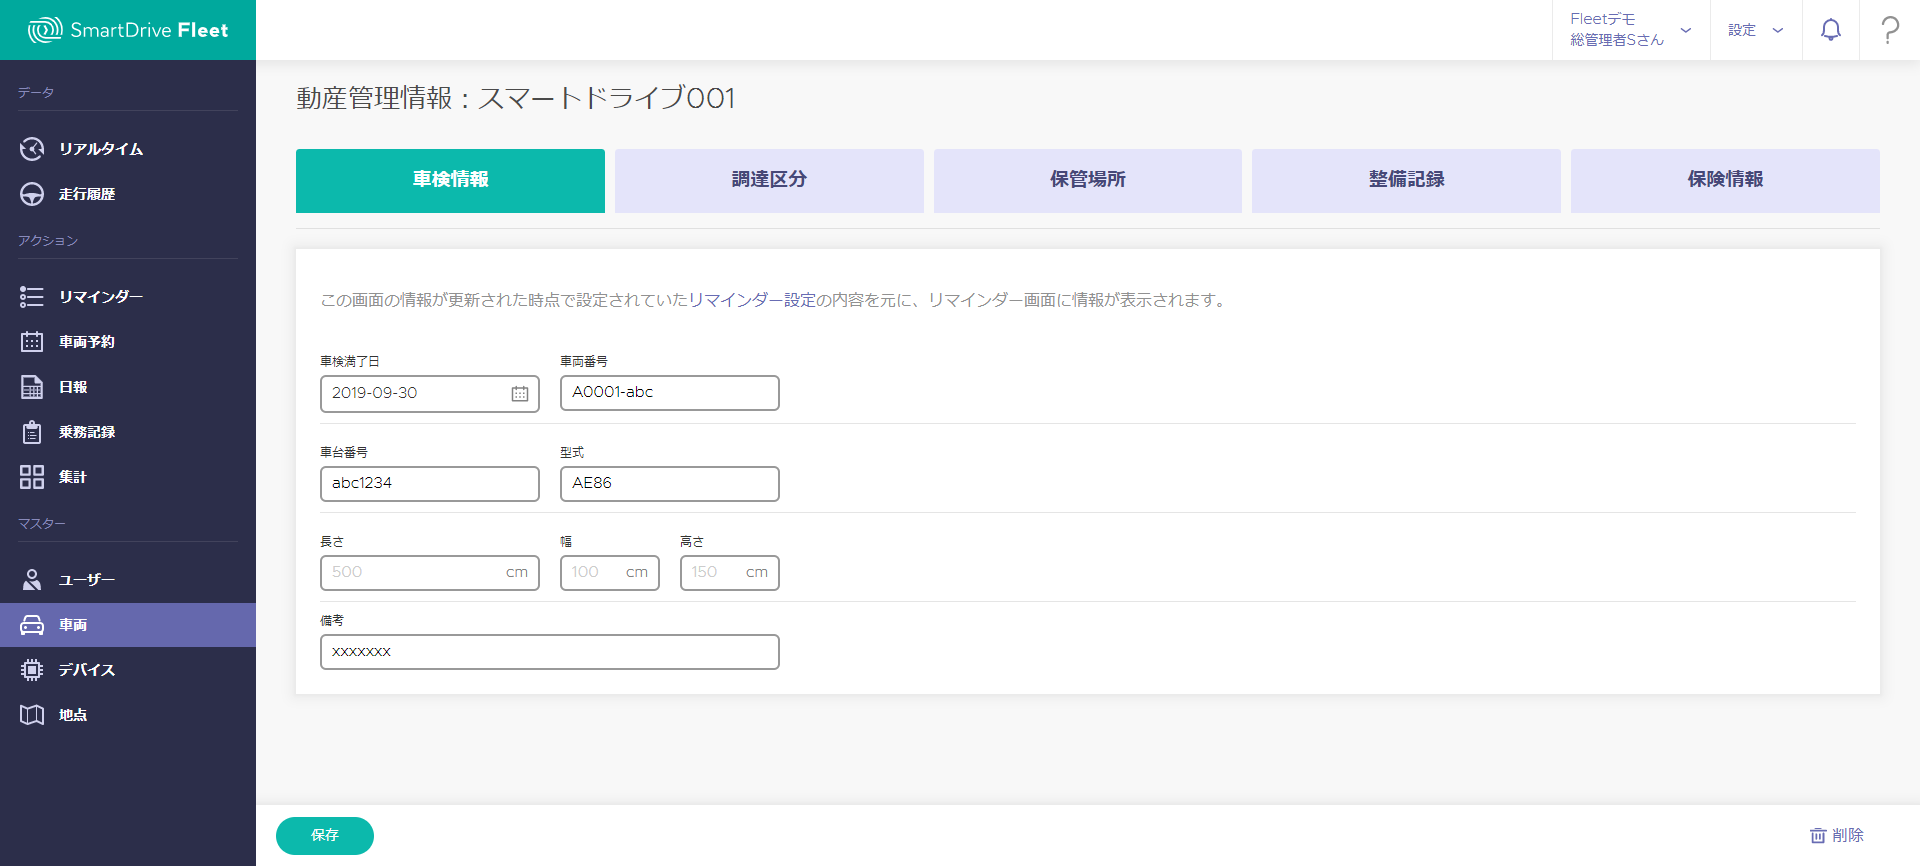Screen dimensions: 1920x866
Task: Click the 高さ height field
Action: (730, 573)
